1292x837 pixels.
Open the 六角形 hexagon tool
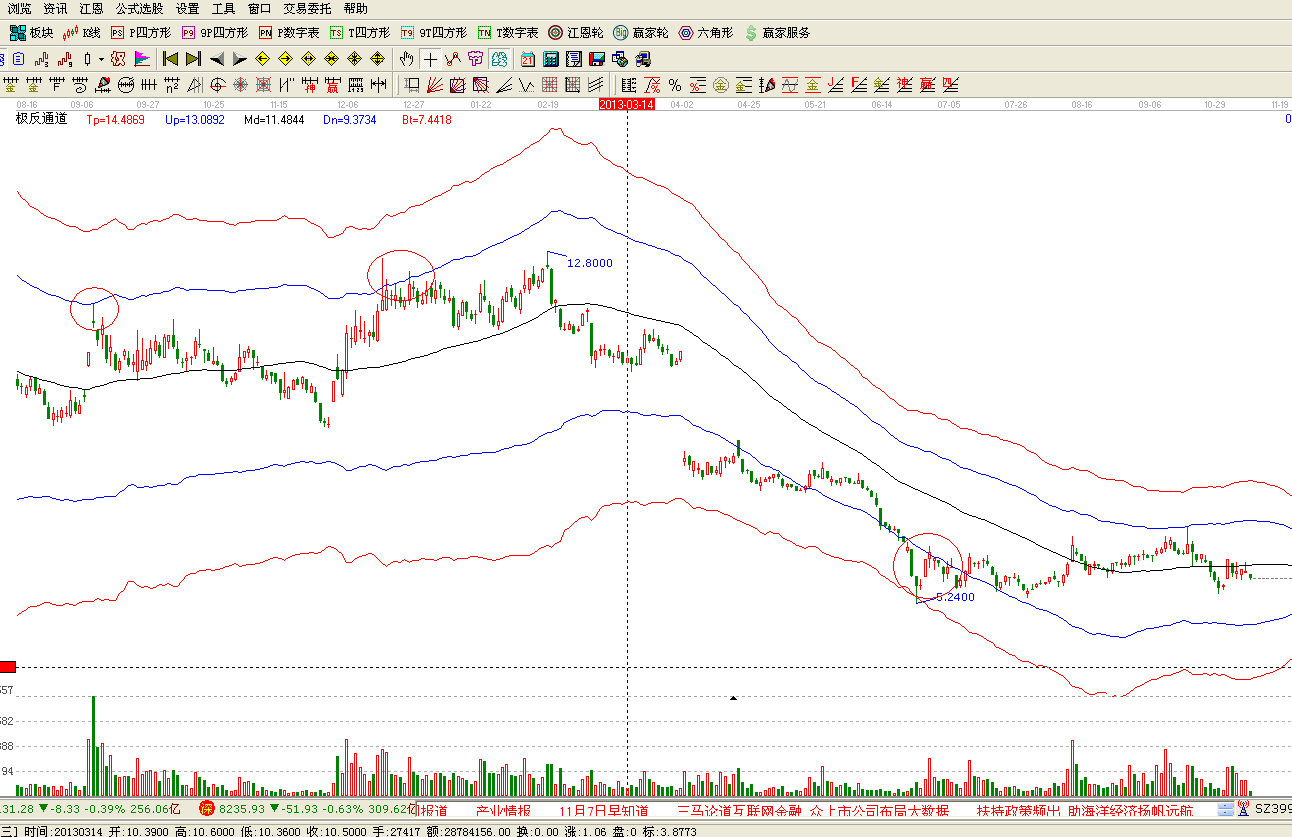coord(705,33)
